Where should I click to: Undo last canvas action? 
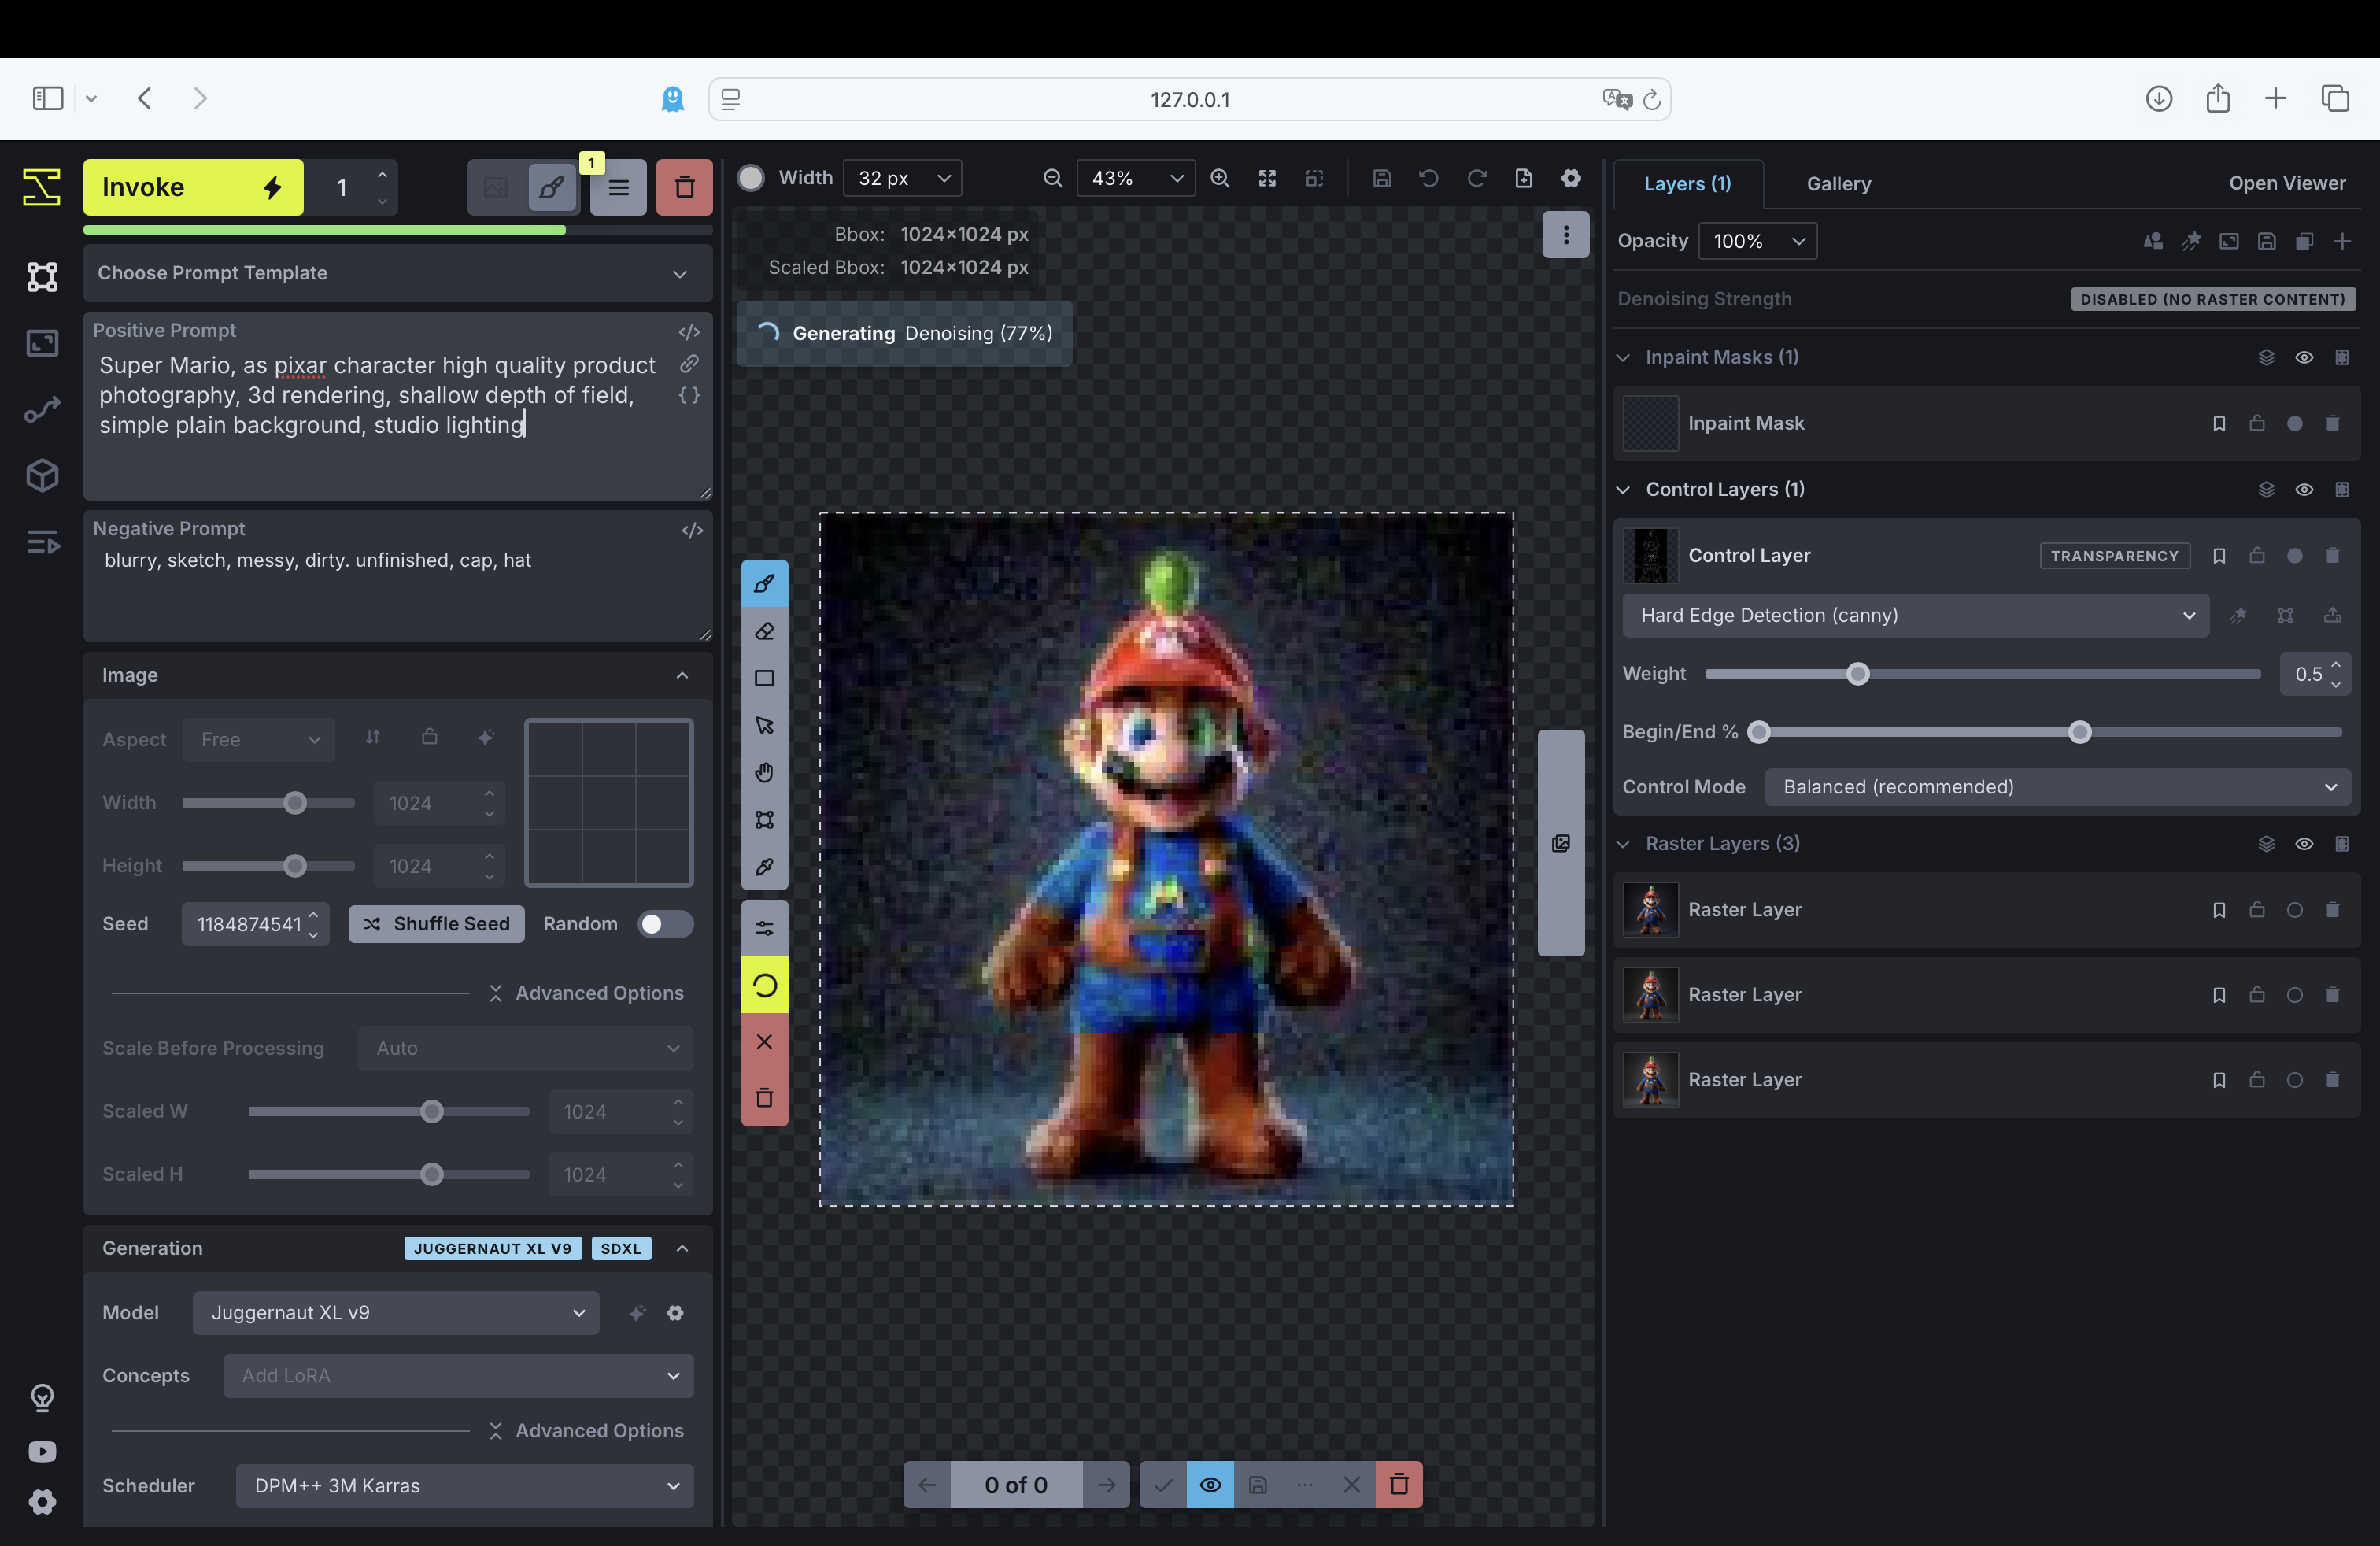click(x=1428, y=178)
